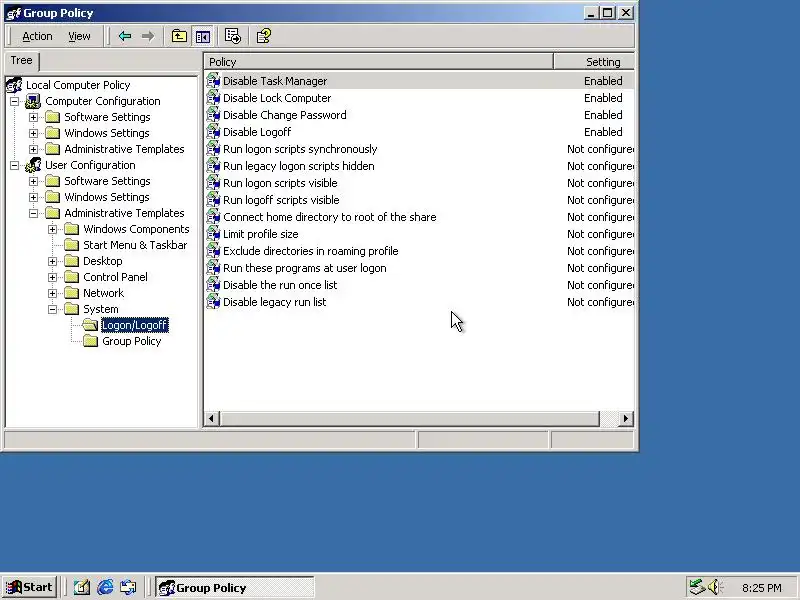Open the Start menu
The image size is (800, 600).
(x=30, y=587)
